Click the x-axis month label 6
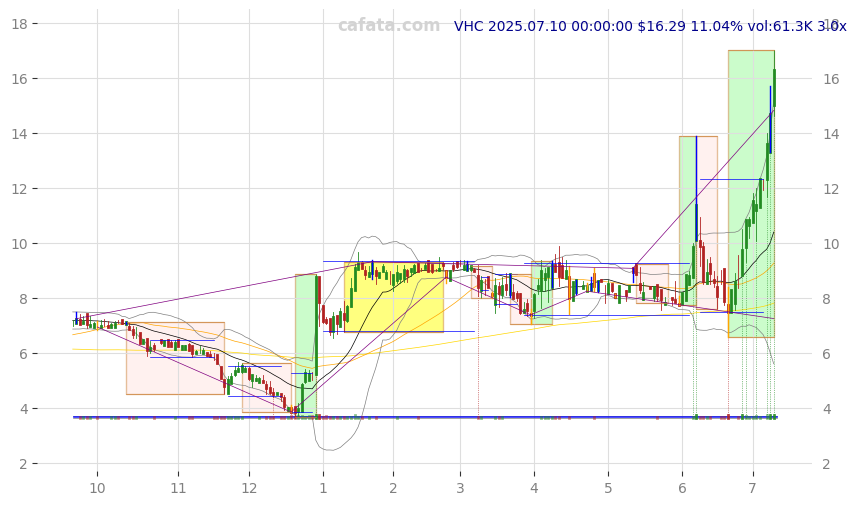Screen dimensions: 857x505 tap(682, 488)
